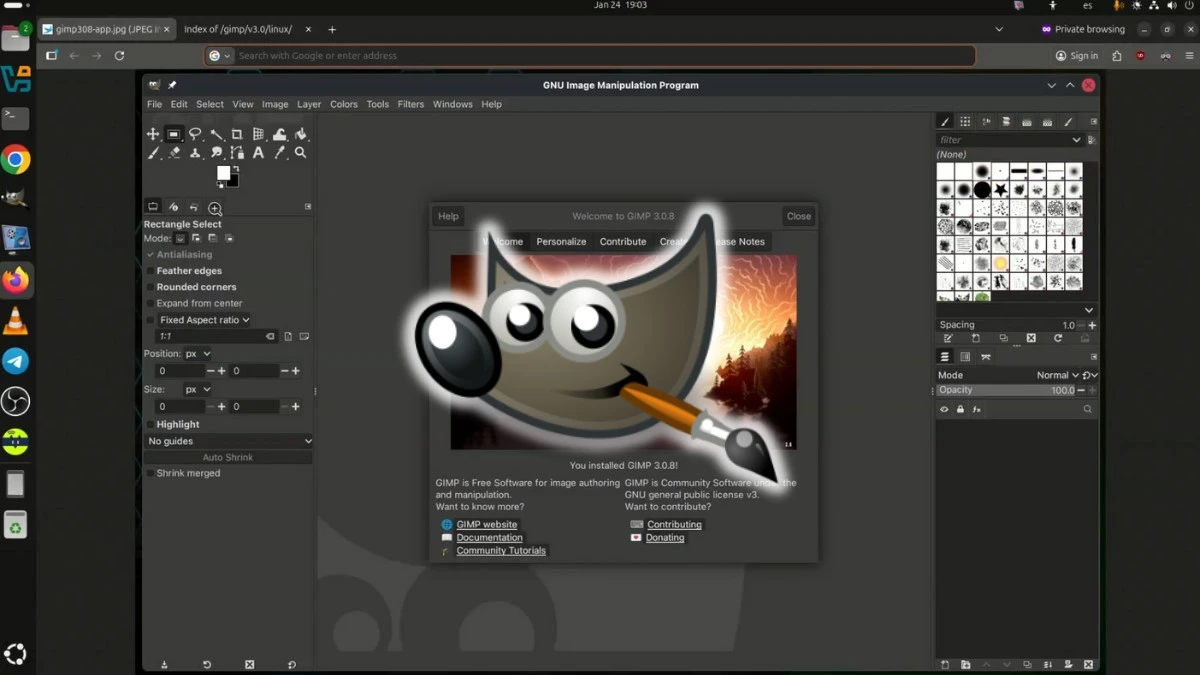The image size is (1200, 675).
Task: Open the No guides dropdown
Action: (x=227, y=440)
